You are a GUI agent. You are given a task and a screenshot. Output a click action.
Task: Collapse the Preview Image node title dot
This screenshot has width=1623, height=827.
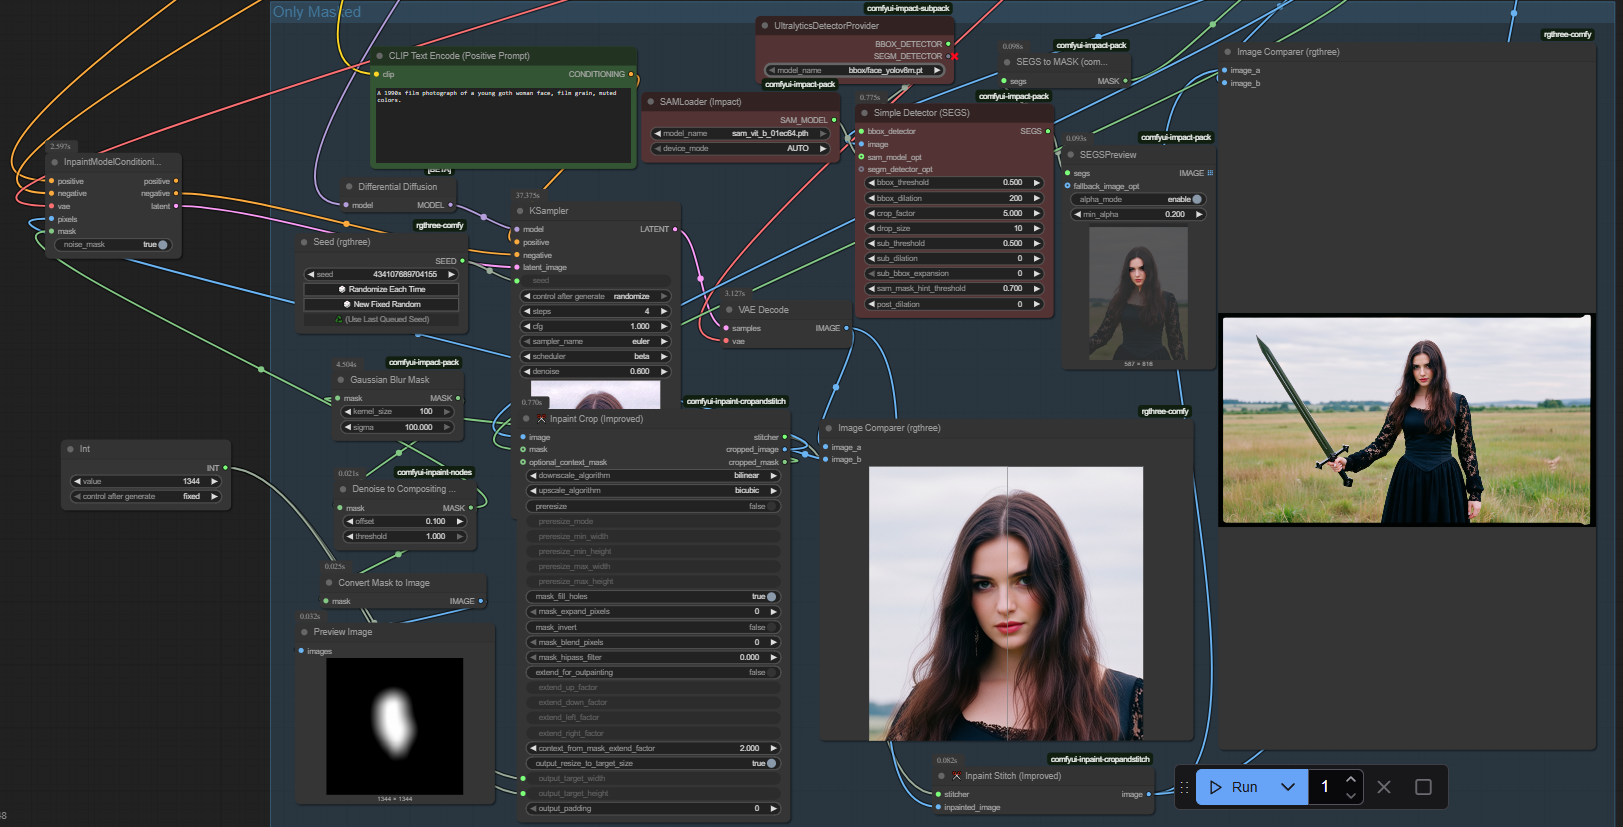[304, 632]
